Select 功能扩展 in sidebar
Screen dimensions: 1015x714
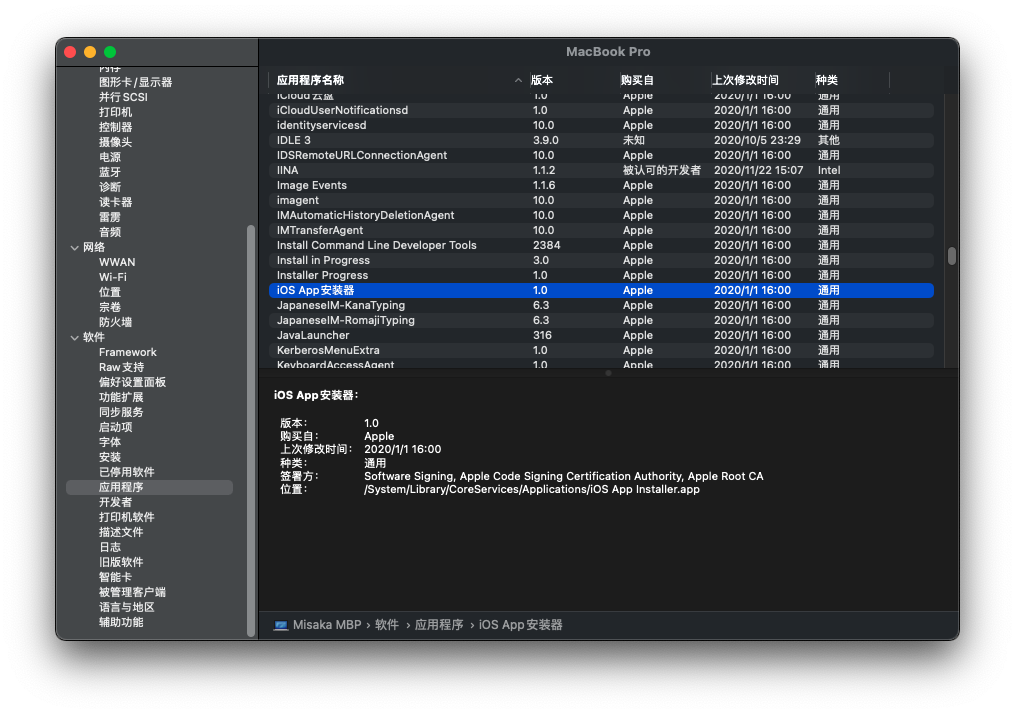[x=121, y=397]
